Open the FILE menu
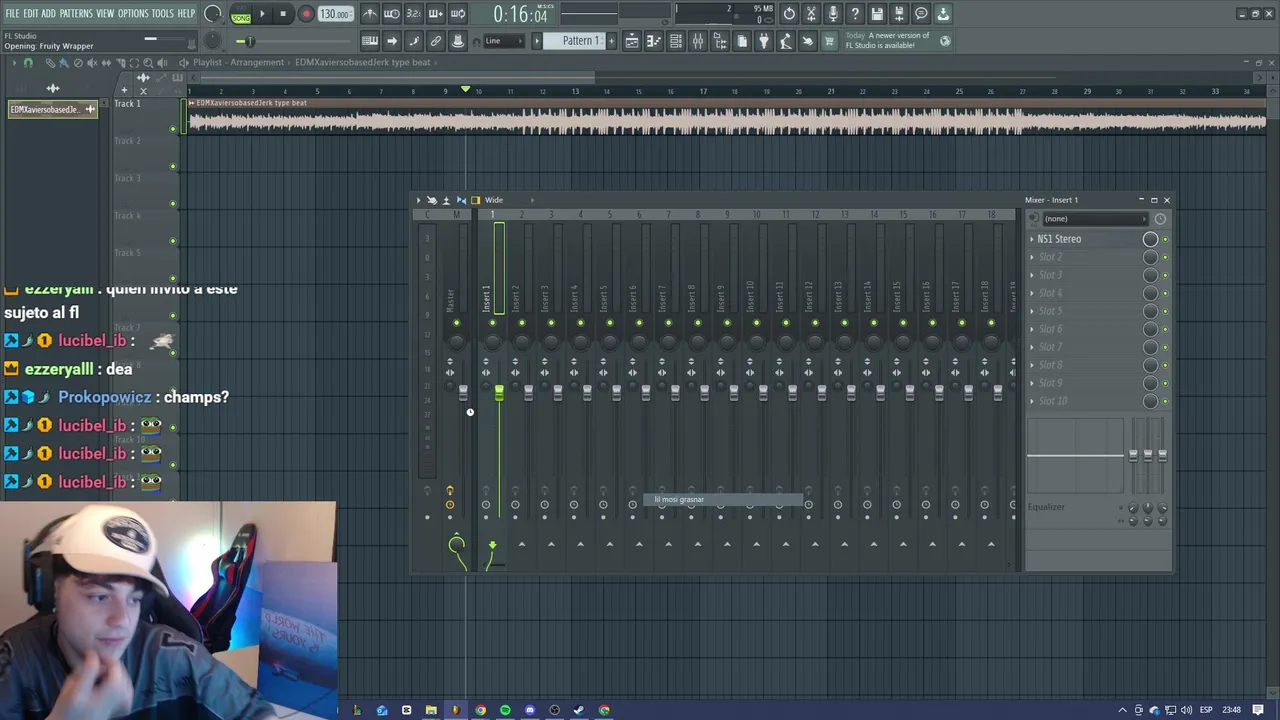The image size is (1280, 720). click(x=12, y=13)
